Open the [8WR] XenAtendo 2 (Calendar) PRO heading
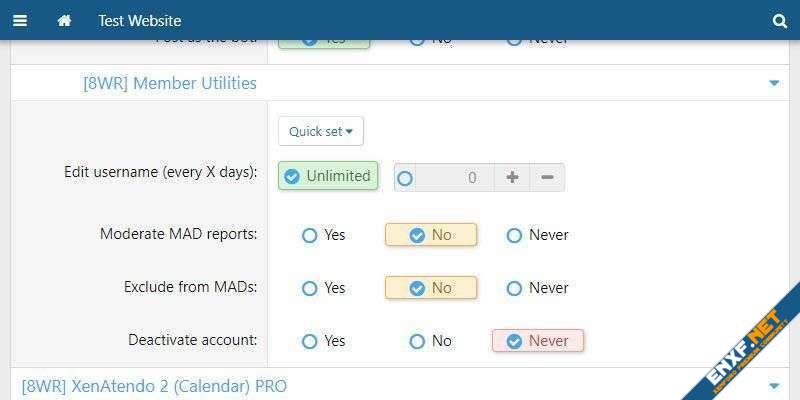The height and width of the screenshot is (400, 800). pos(154,385)
